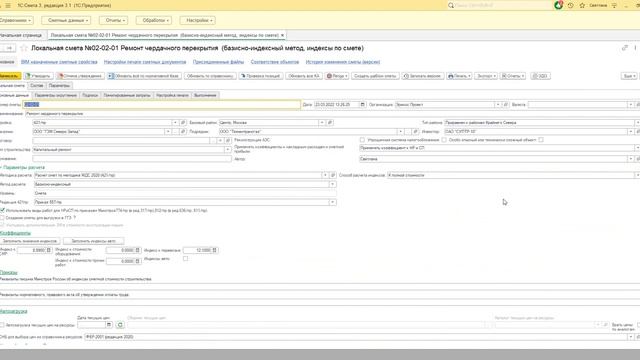The height and width of the screenshot is (360, 640).
Task: Expand the Заказчик dropdown arrow
Action: coord(167,131)
